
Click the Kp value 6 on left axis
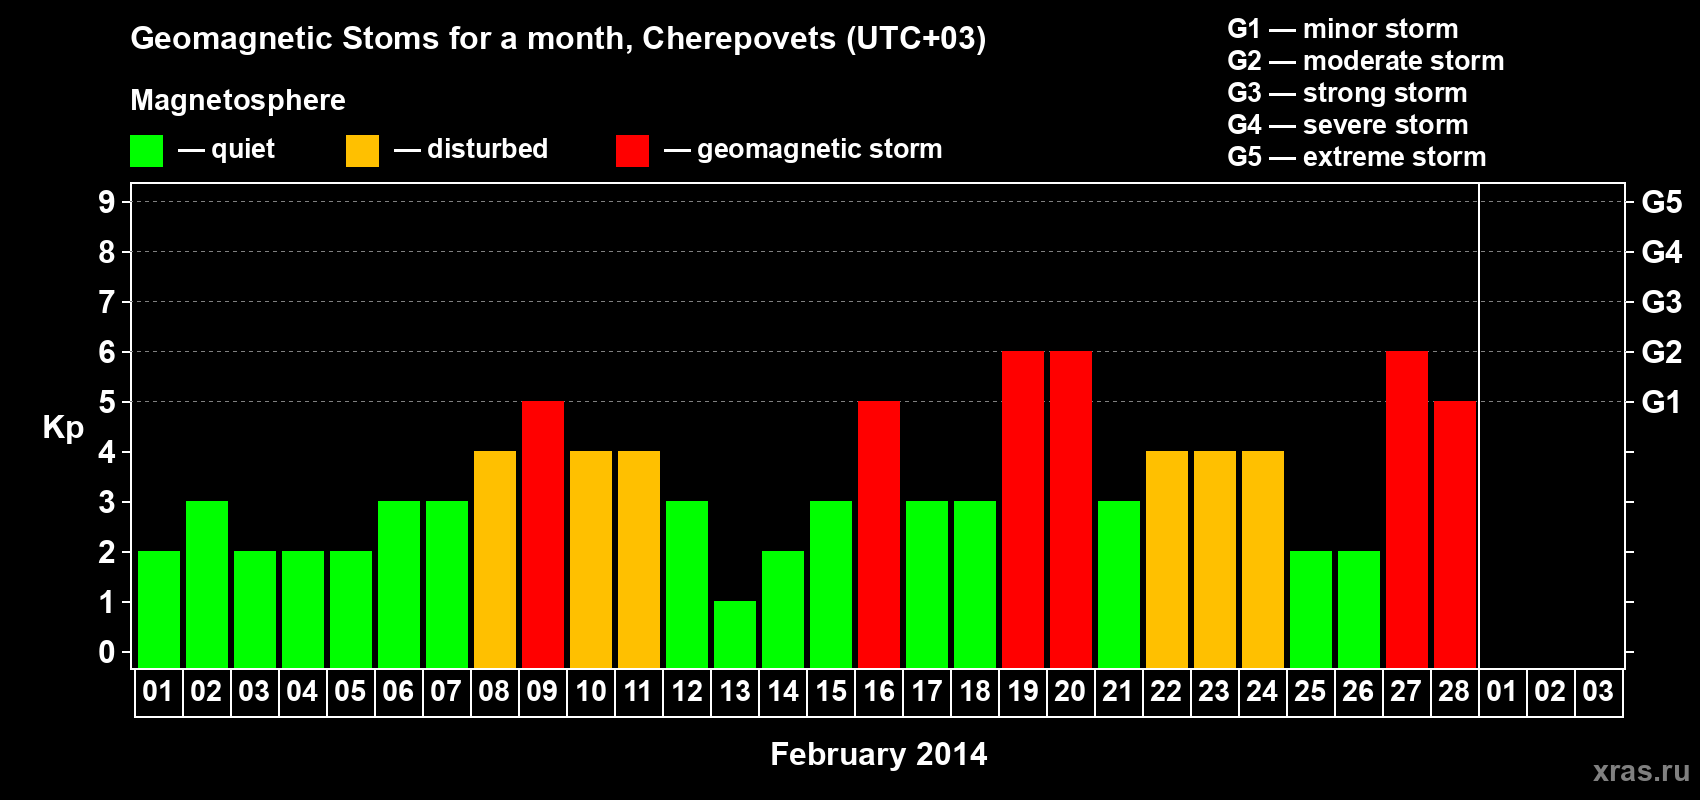107,352
